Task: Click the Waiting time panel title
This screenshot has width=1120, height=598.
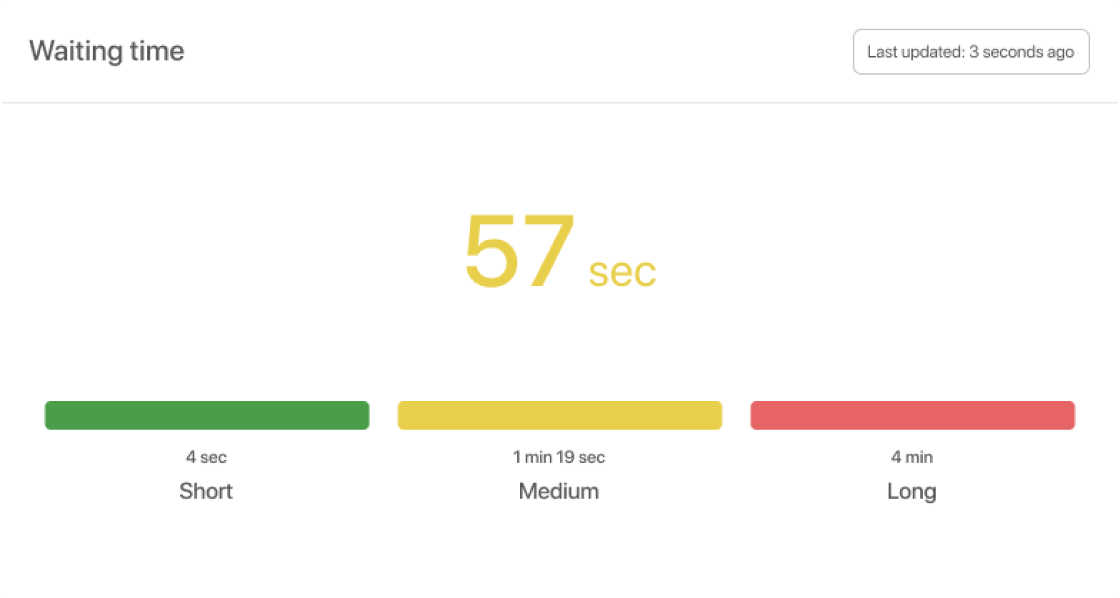Action: [x=106, y=51]
